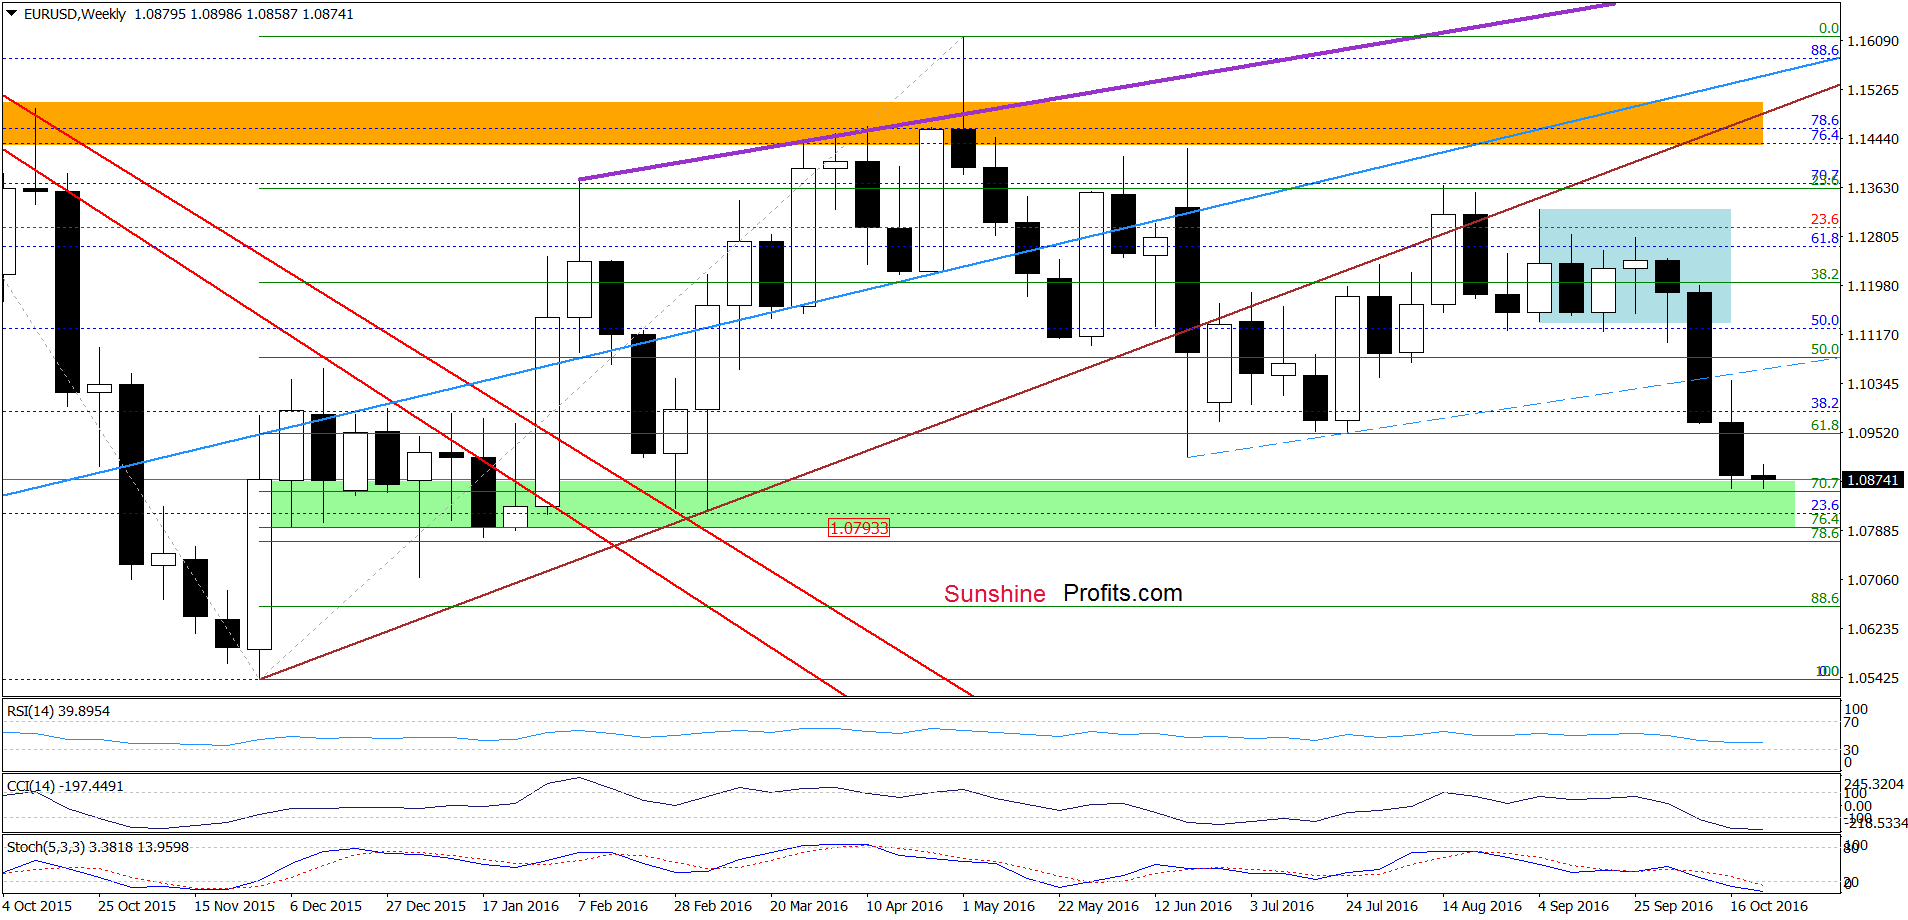Screen dimensions: 1908x920
Task: Click the 1.09520 price axis value
Action: pos(1872,433)
